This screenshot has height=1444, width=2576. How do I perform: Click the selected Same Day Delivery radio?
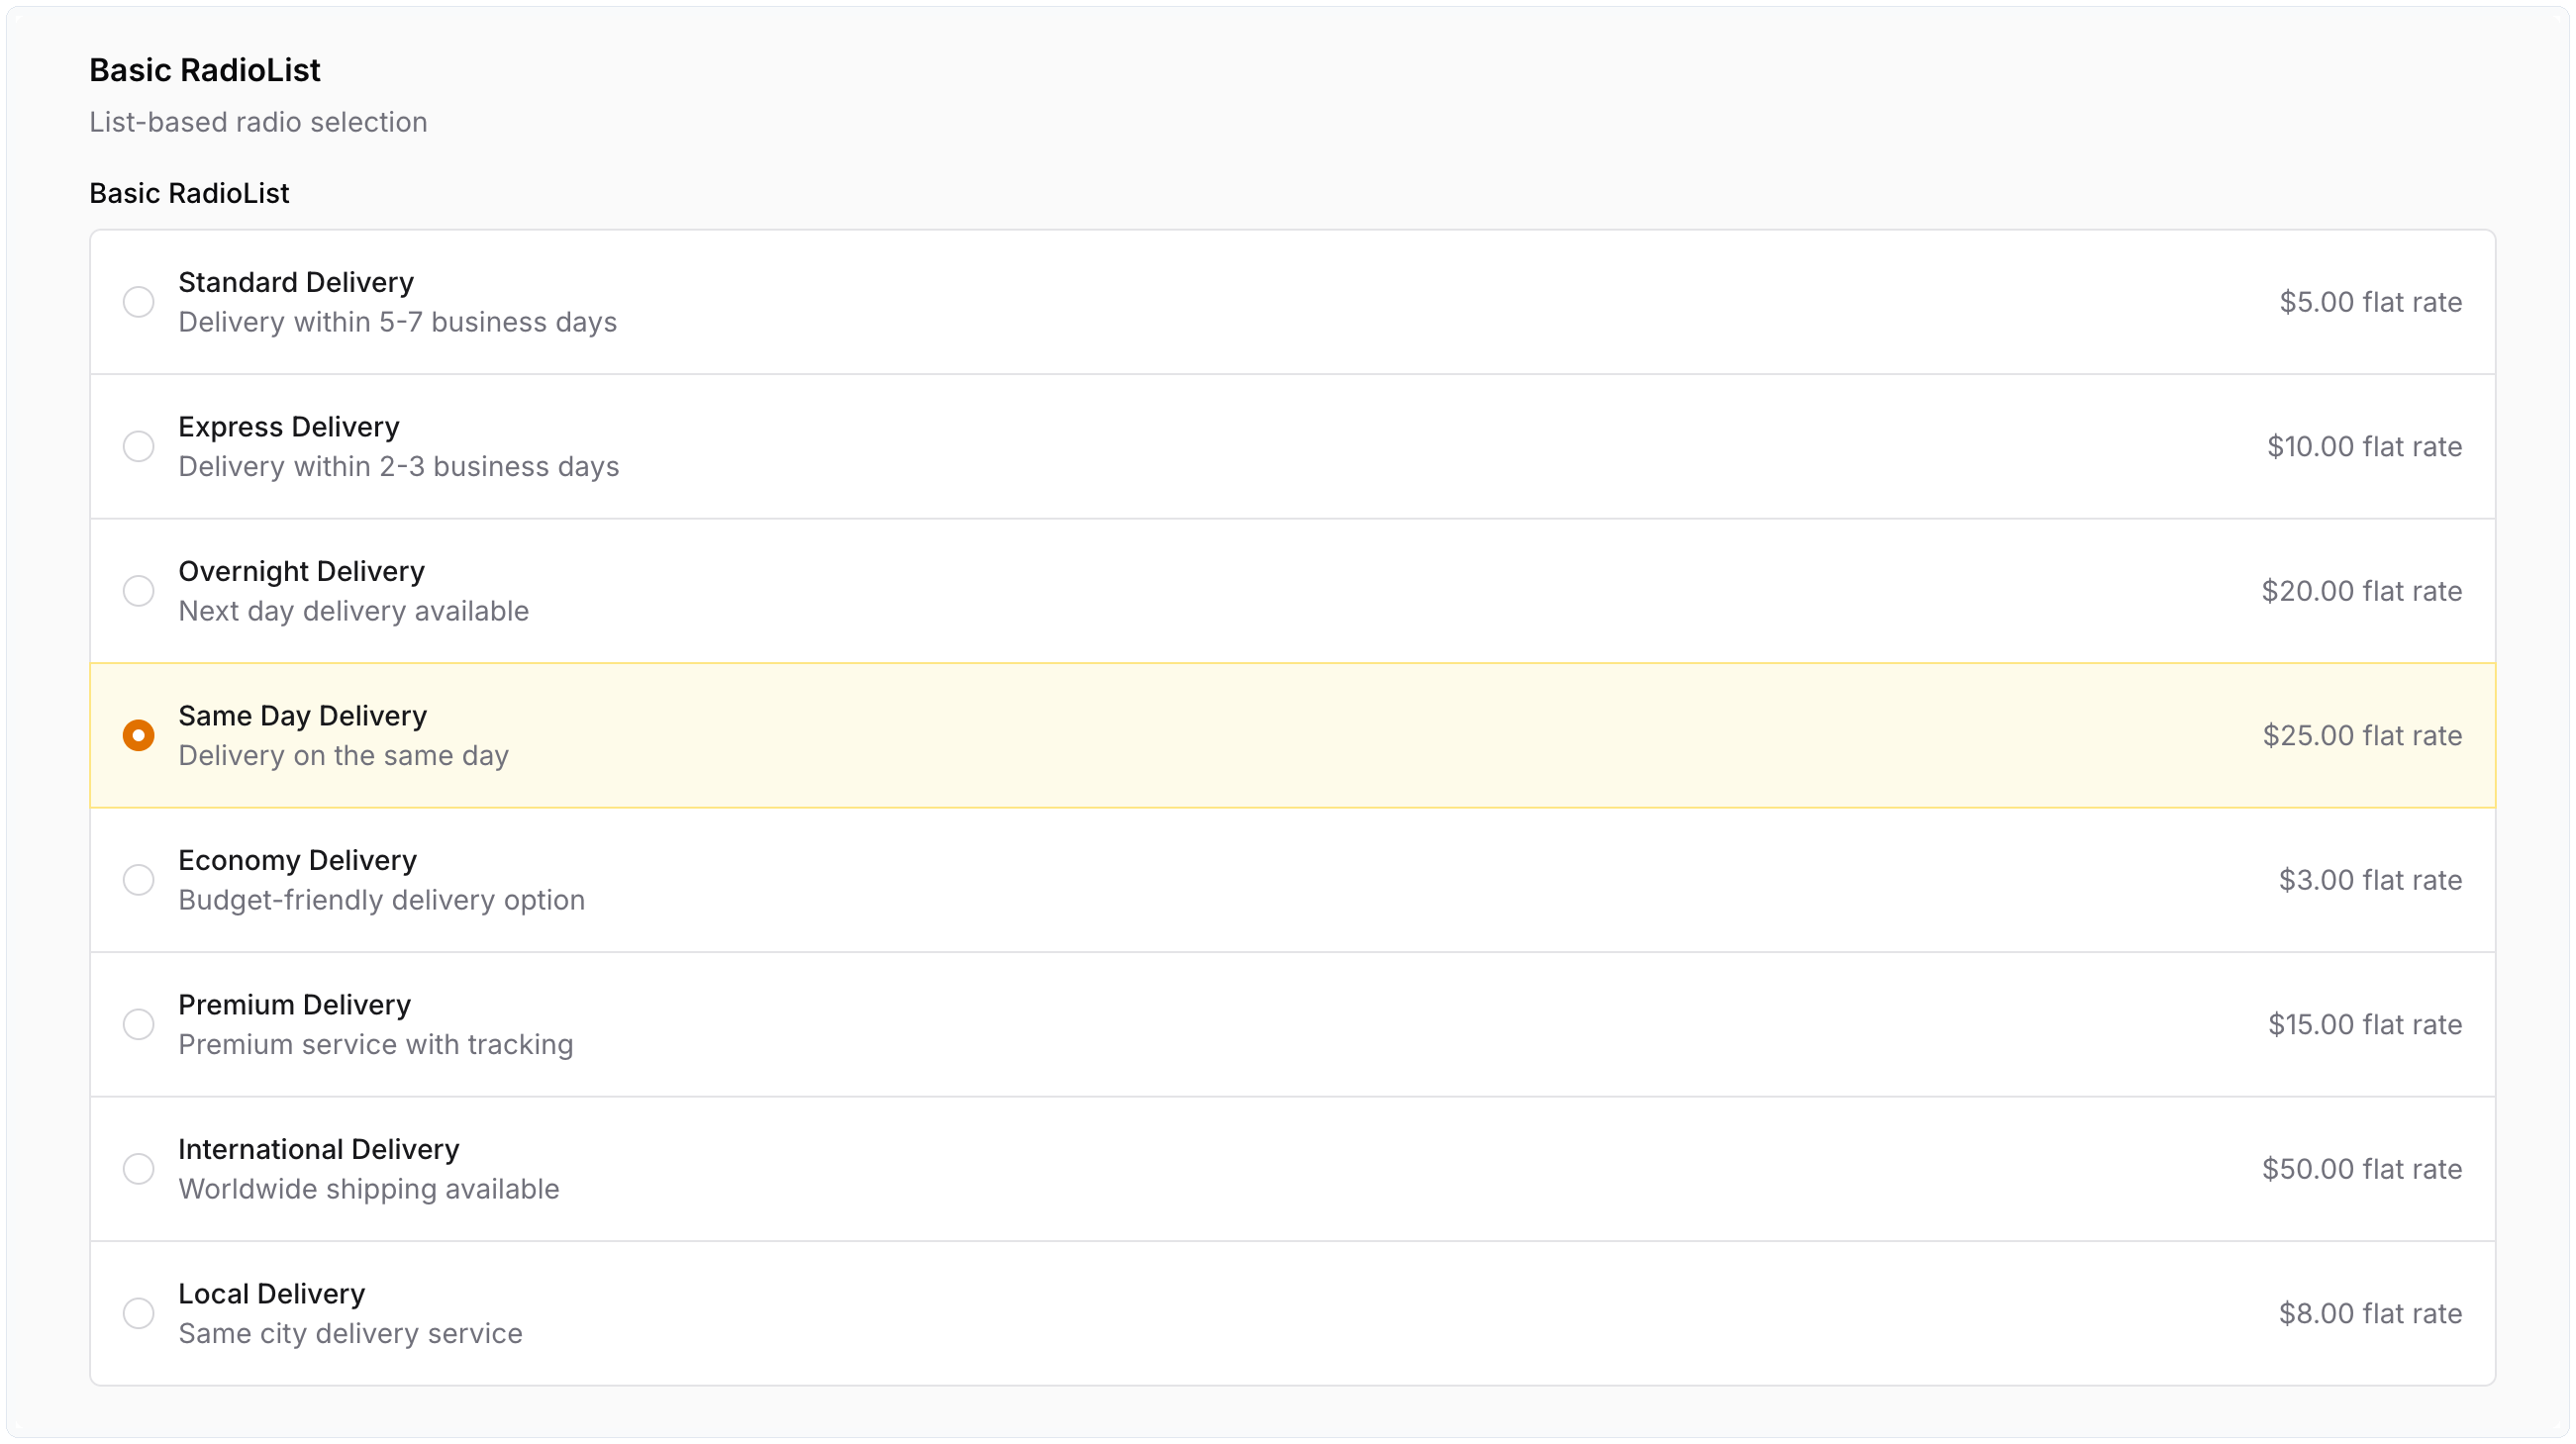(x=138, y=735)
